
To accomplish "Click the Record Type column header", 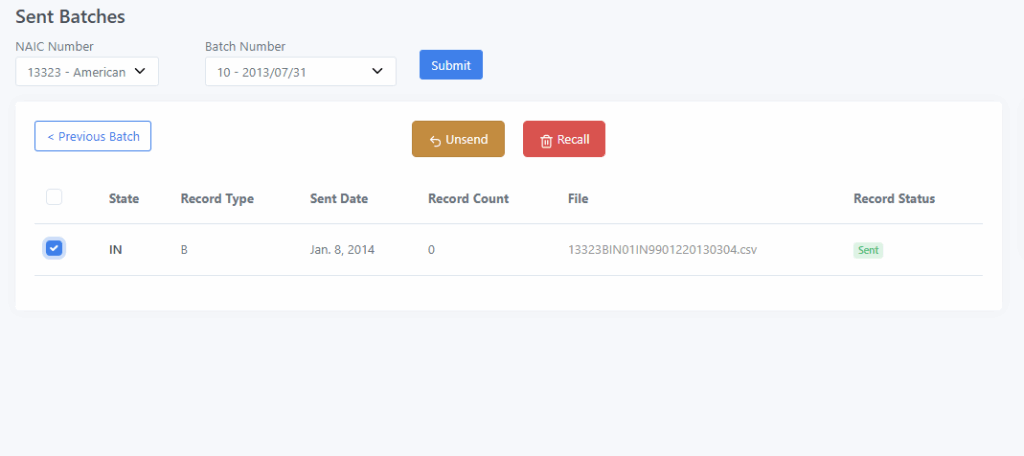I will (x=217, y=199).
